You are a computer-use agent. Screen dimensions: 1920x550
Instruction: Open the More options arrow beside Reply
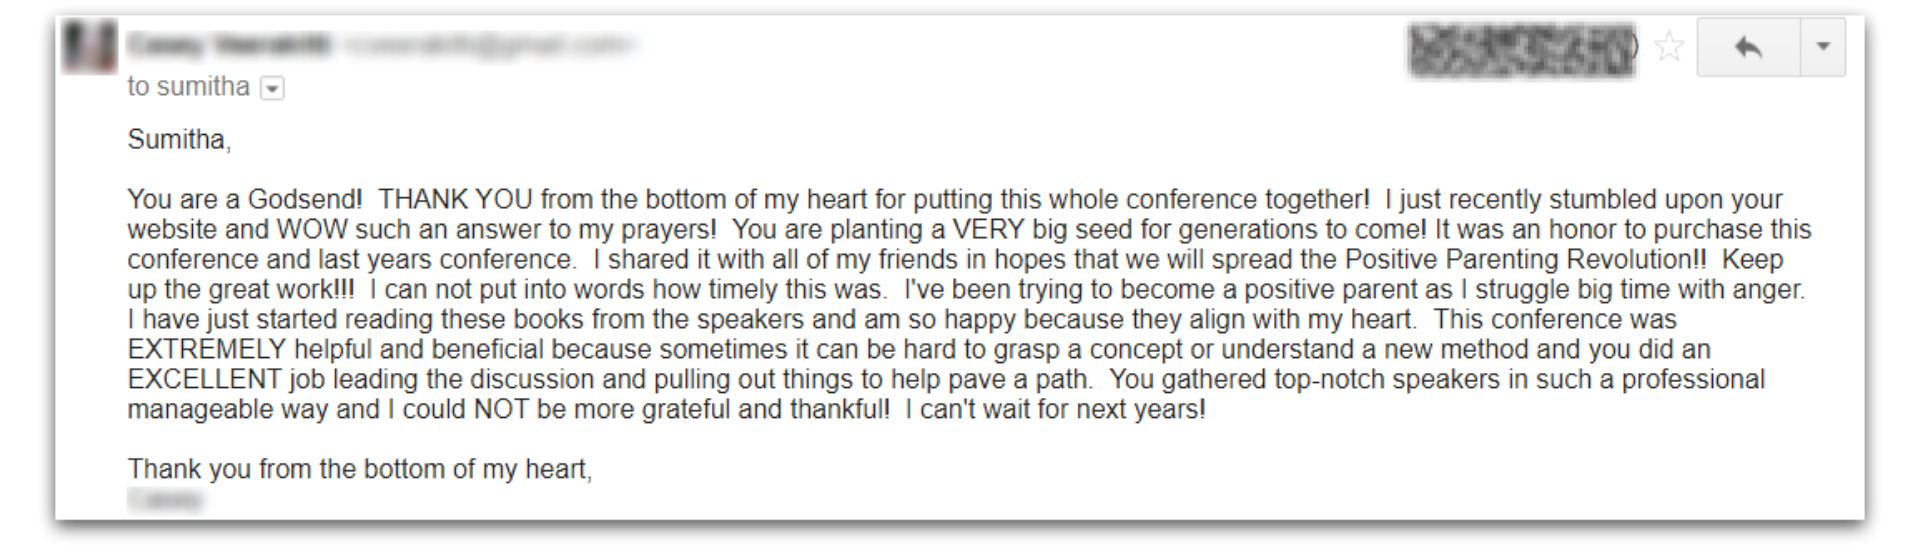coord(1823,47)
